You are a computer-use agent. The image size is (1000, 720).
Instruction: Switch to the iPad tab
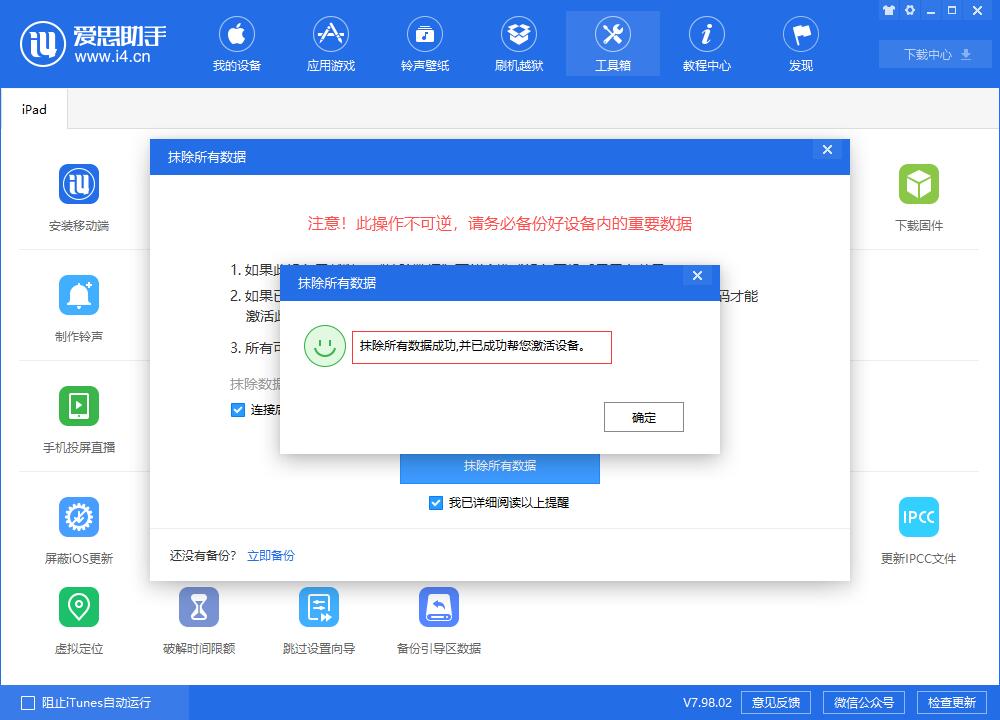coord(34,110)
